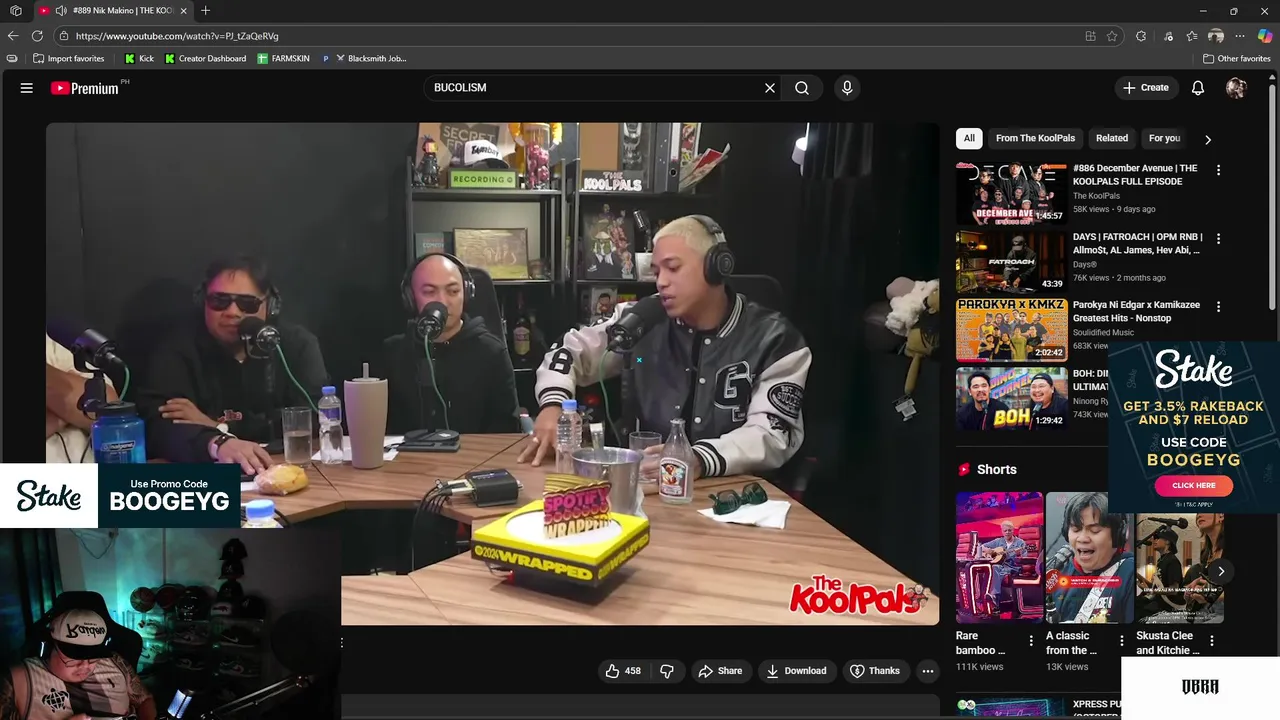1280x720 pixels.
Task: Download the video
Action: [x=796, y=671]
